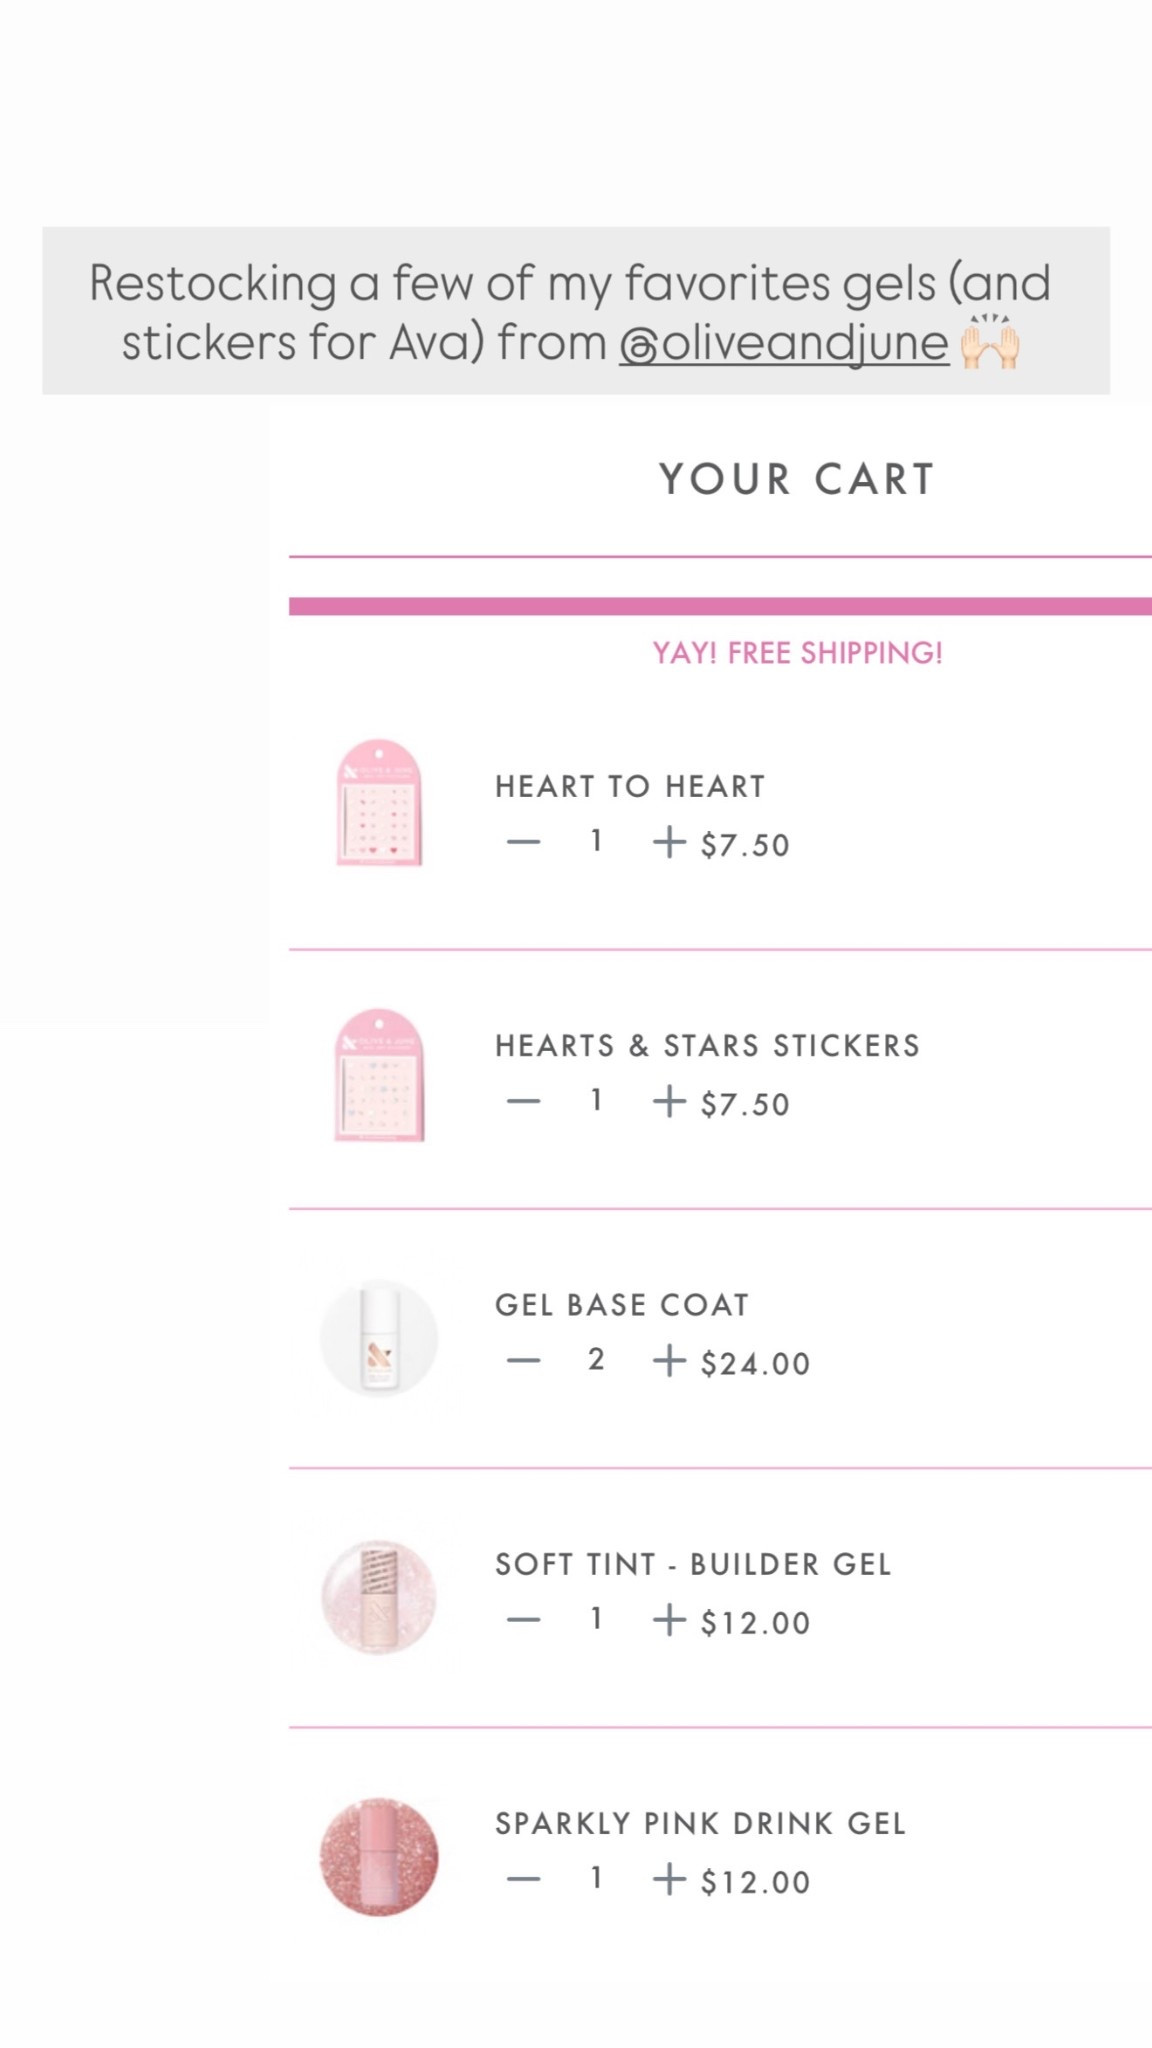Decrease Soft Tint Builder Gel quantity
The height and width of the screenshot is (2048, 1152).
point(521,1620)
